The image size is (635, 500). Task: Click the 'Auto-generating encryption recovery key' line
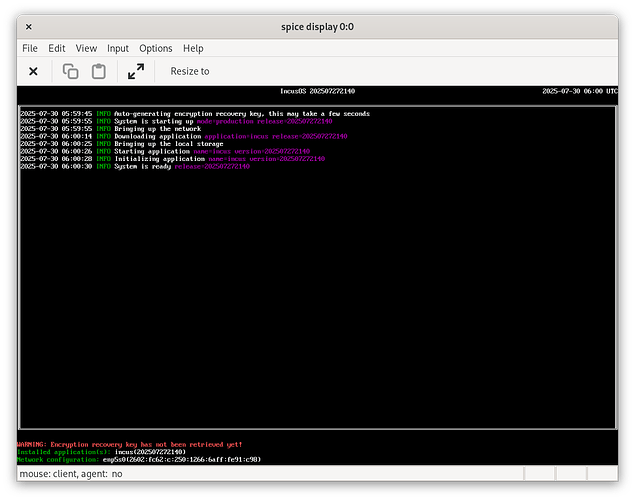(x=195, y=114)
